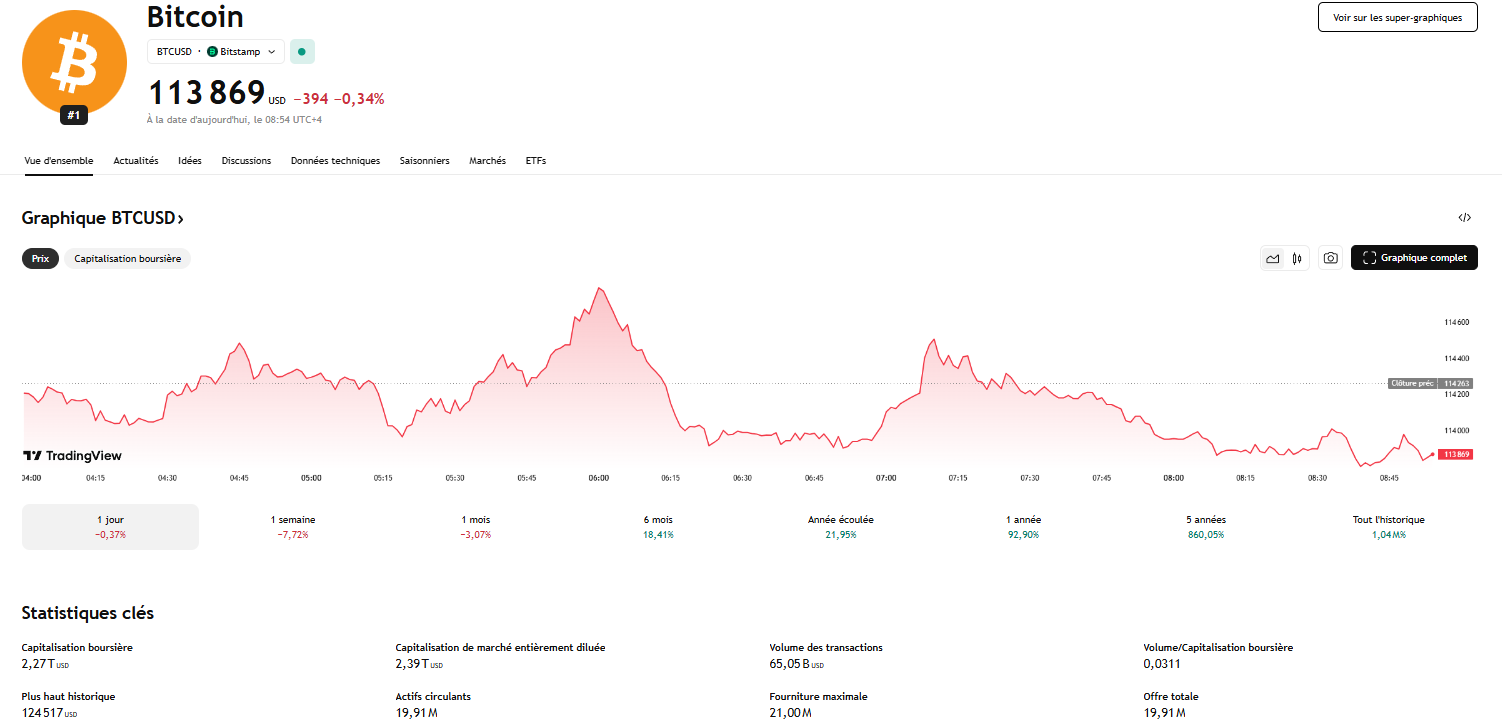Open the Vue d'ensemble tab

pyautogui.click(x=59, y=160)
